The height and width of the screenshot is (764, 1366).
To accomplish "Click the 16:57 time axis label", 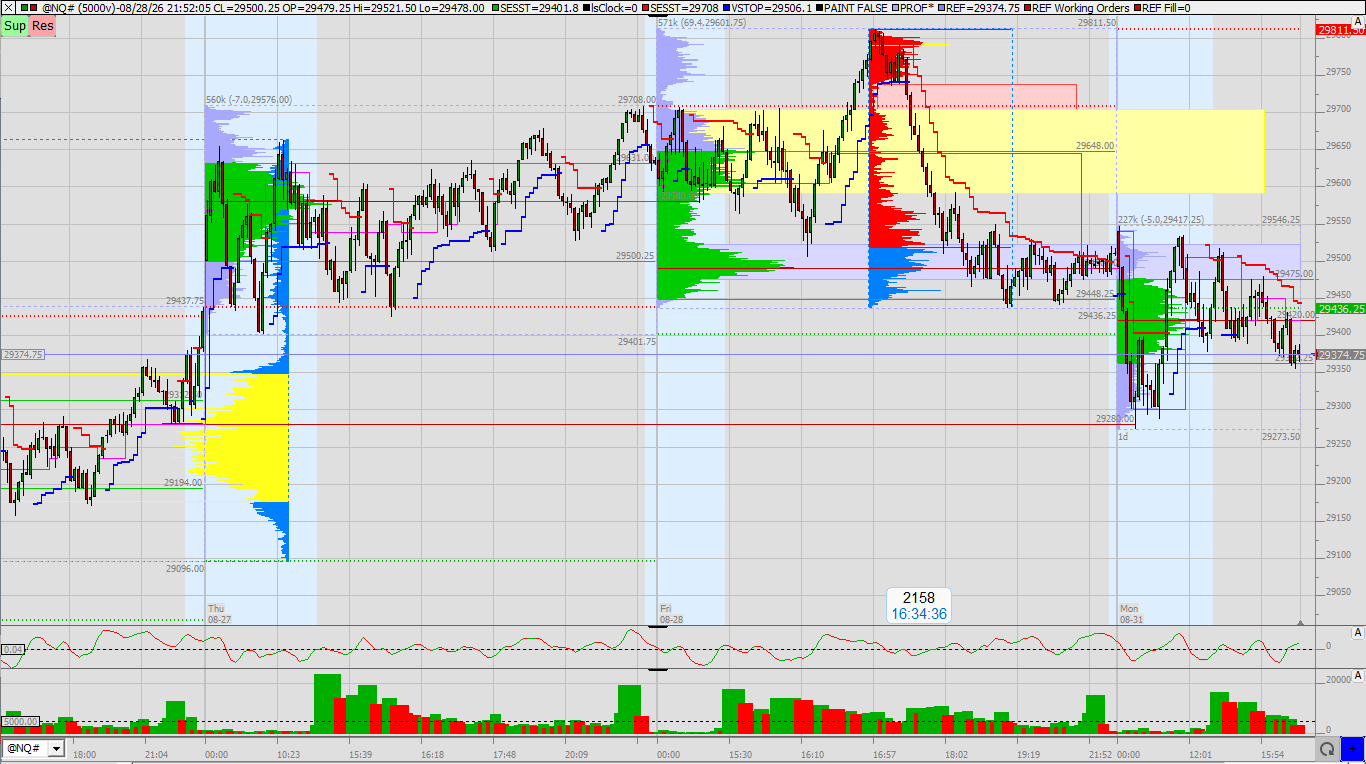I will click(x=884, y=755).
